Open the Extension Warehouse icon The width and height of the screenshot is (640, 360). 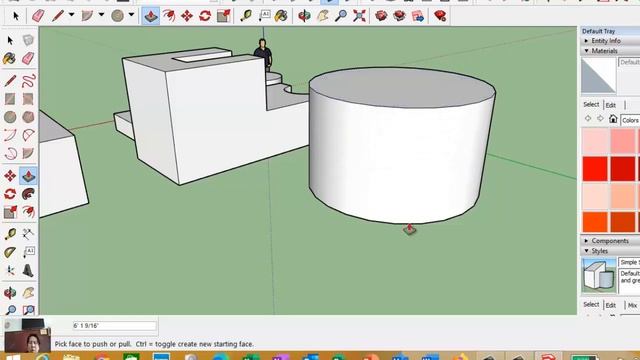click(x=399, y=16)
